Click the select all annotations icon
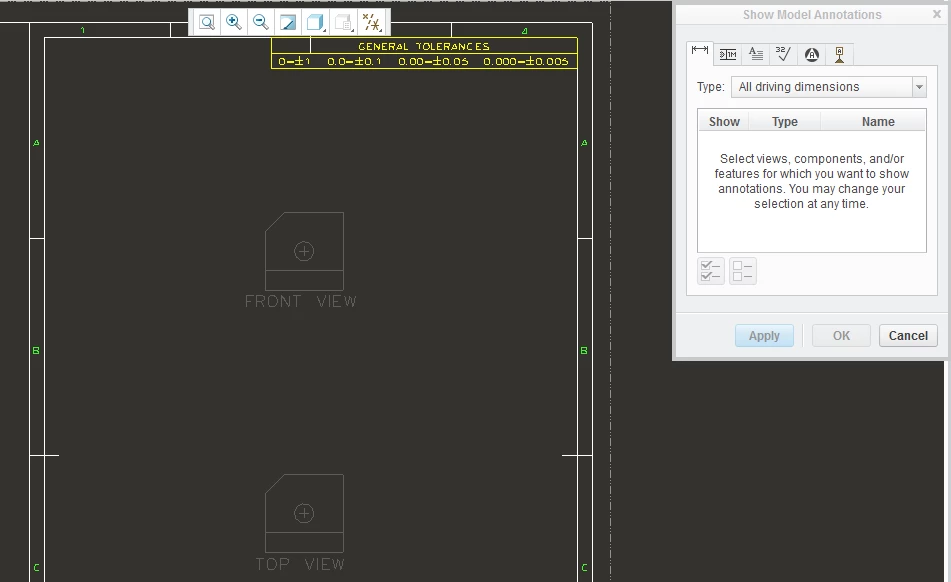 pos(710,271)
